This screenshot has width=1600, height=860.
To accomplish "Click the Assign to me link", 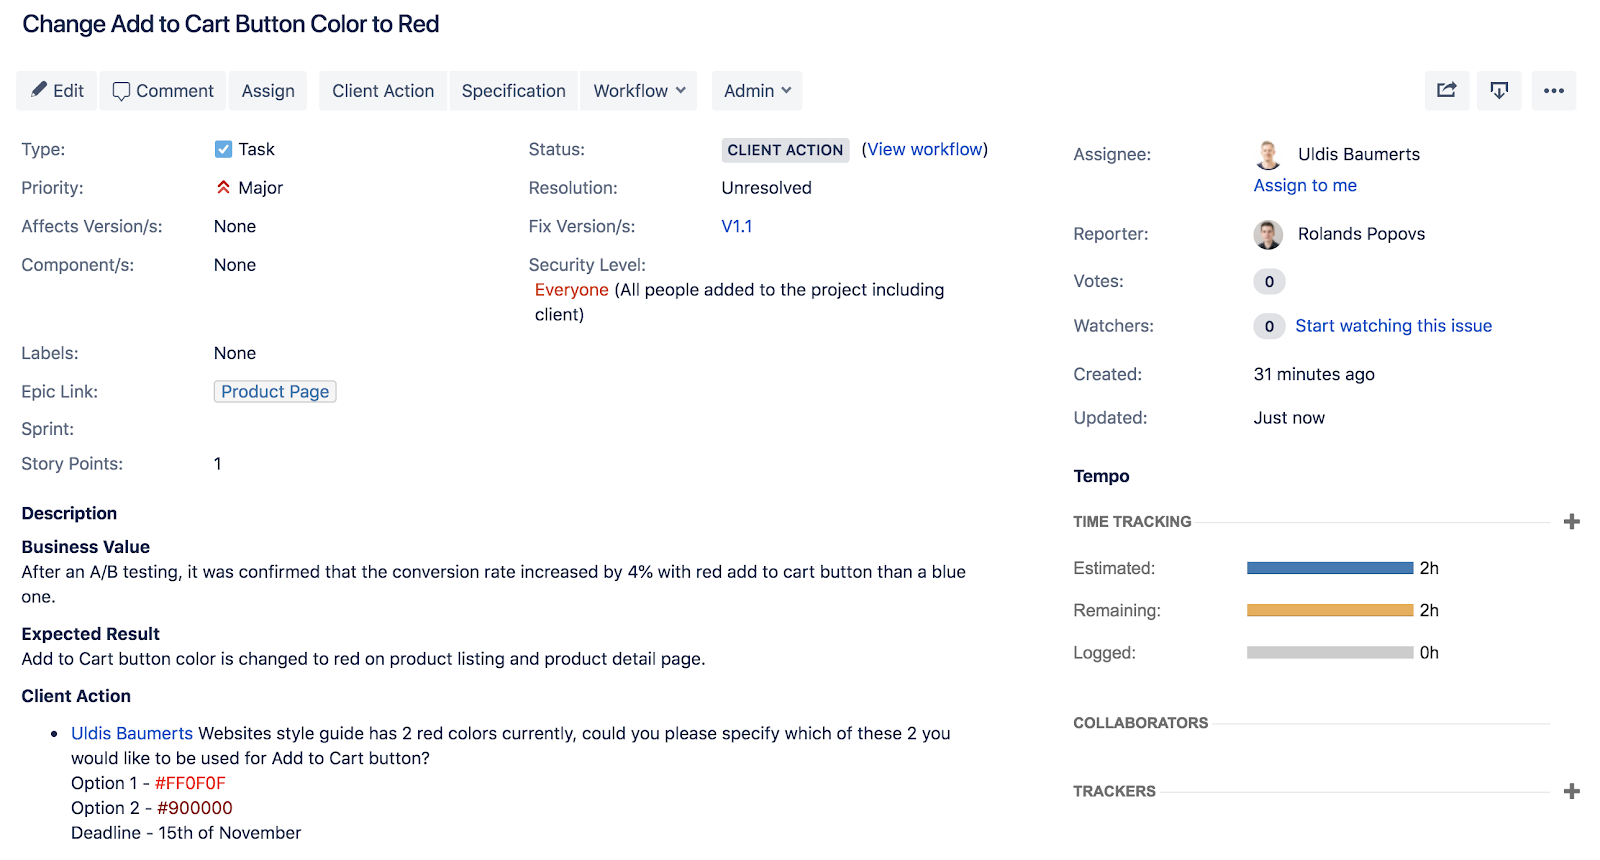I will (x=1305, y=186).
